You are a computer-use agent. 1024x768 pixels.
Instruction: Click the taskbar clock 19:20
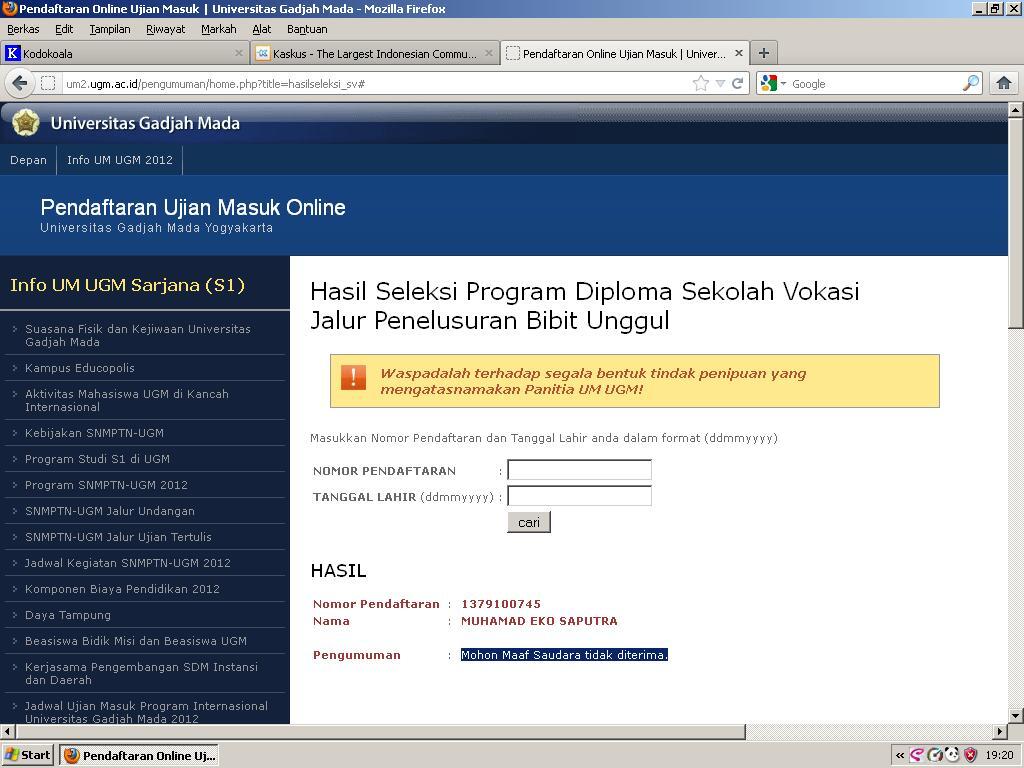[999, 756]
